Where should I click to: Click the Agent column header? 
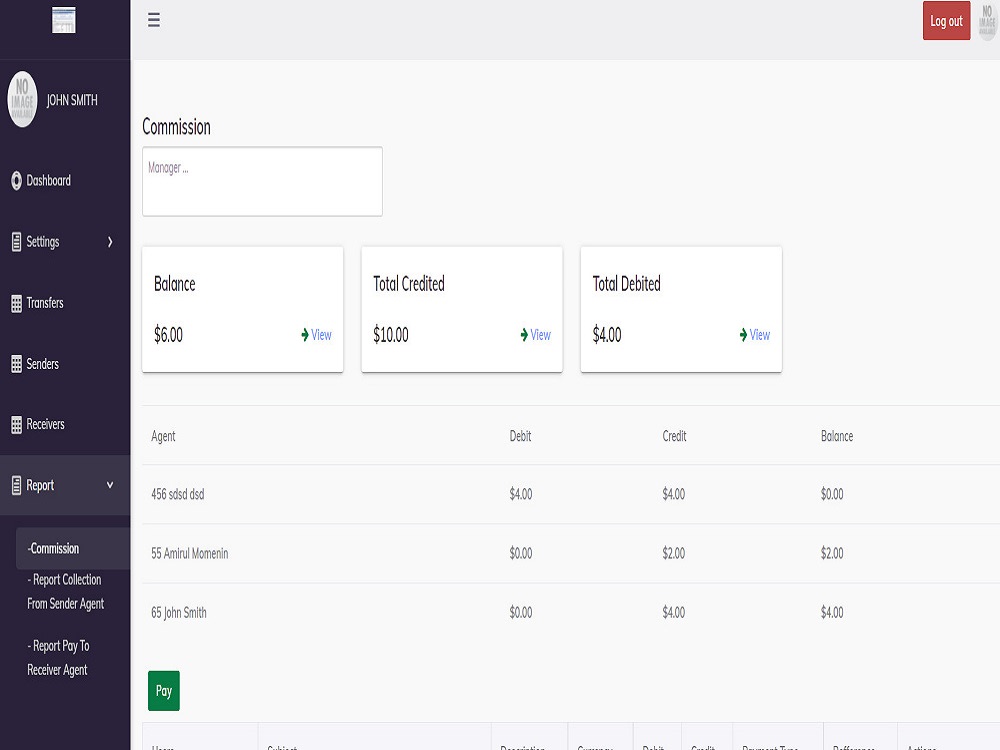pos(163,436)
